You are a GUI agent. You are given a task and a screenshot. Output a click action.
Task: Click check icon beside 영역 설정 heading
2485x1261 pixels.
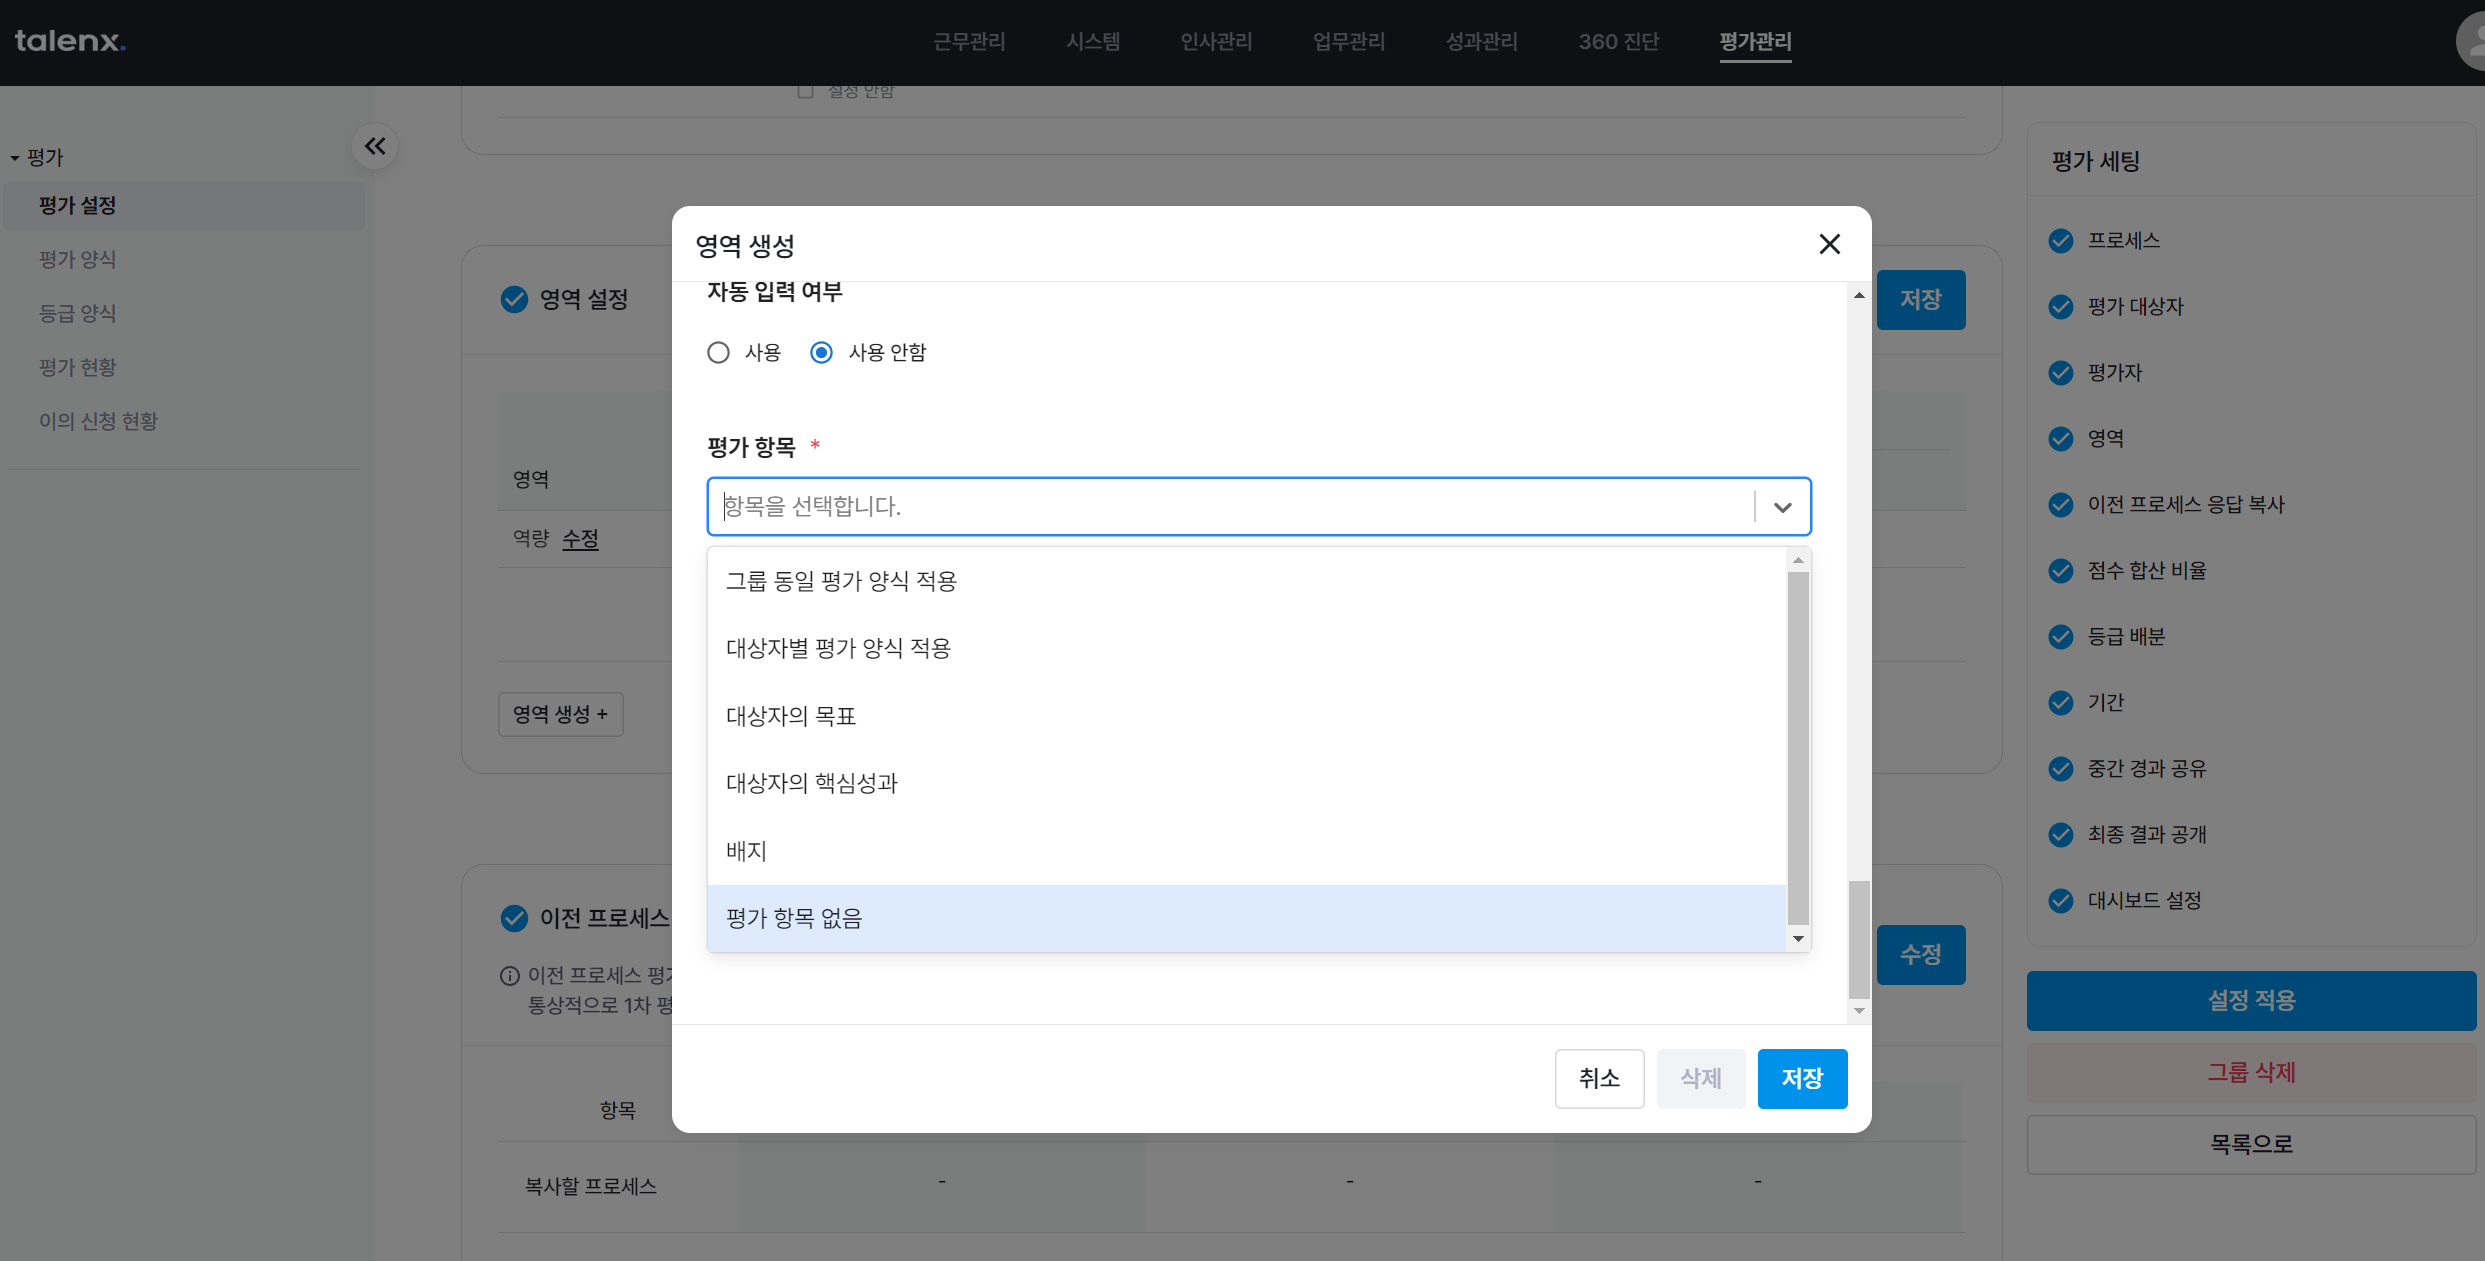pos(514,299)
